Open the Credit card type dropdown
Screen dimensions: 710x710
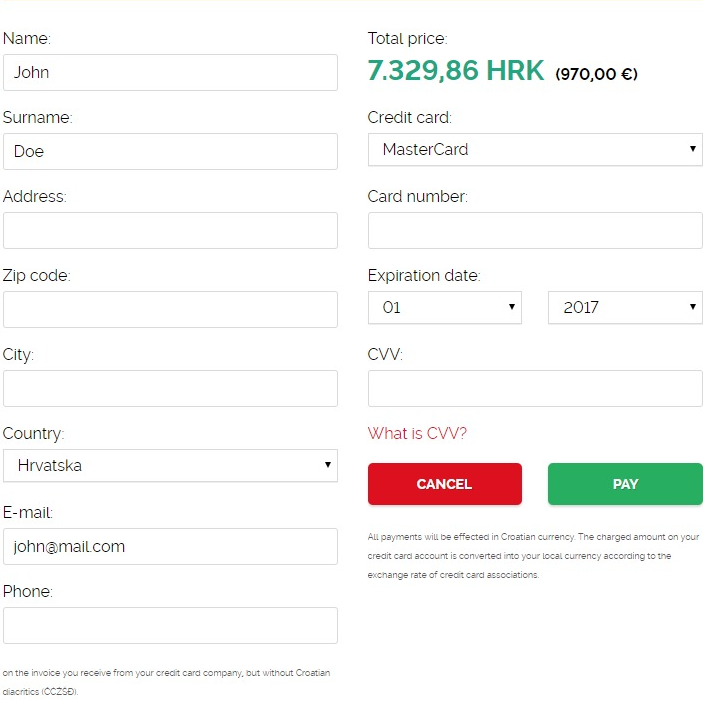coord(535,150)
